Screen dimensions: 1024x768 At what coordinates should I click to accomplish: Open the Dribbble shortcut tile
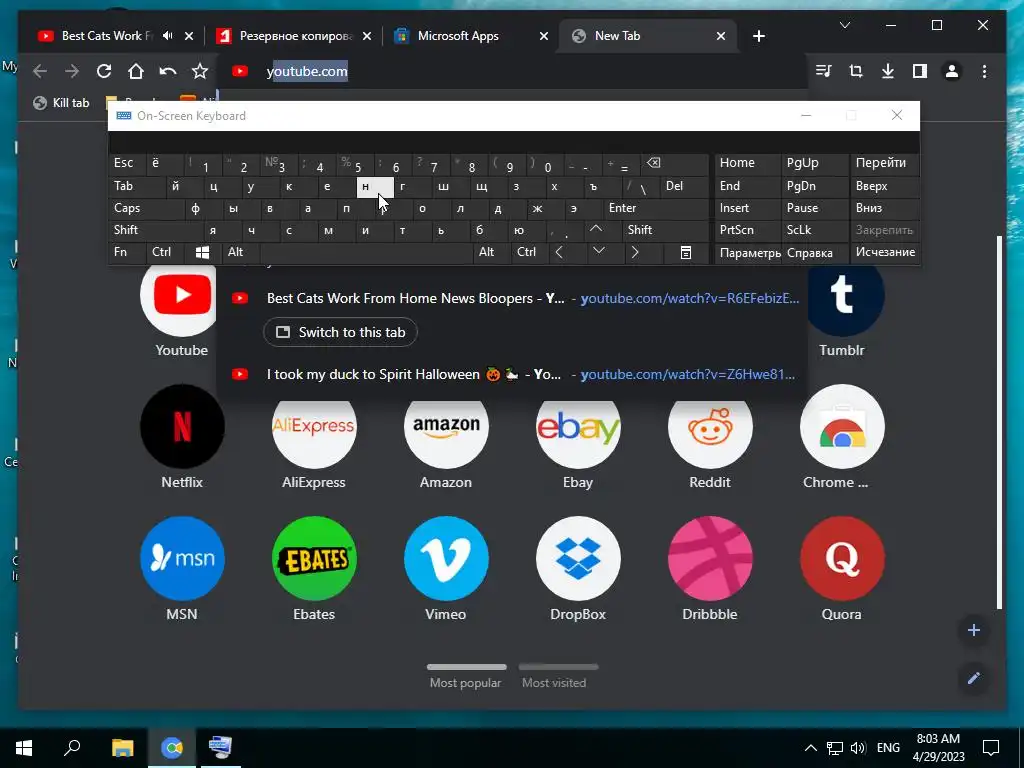click(x=710, y=558)
